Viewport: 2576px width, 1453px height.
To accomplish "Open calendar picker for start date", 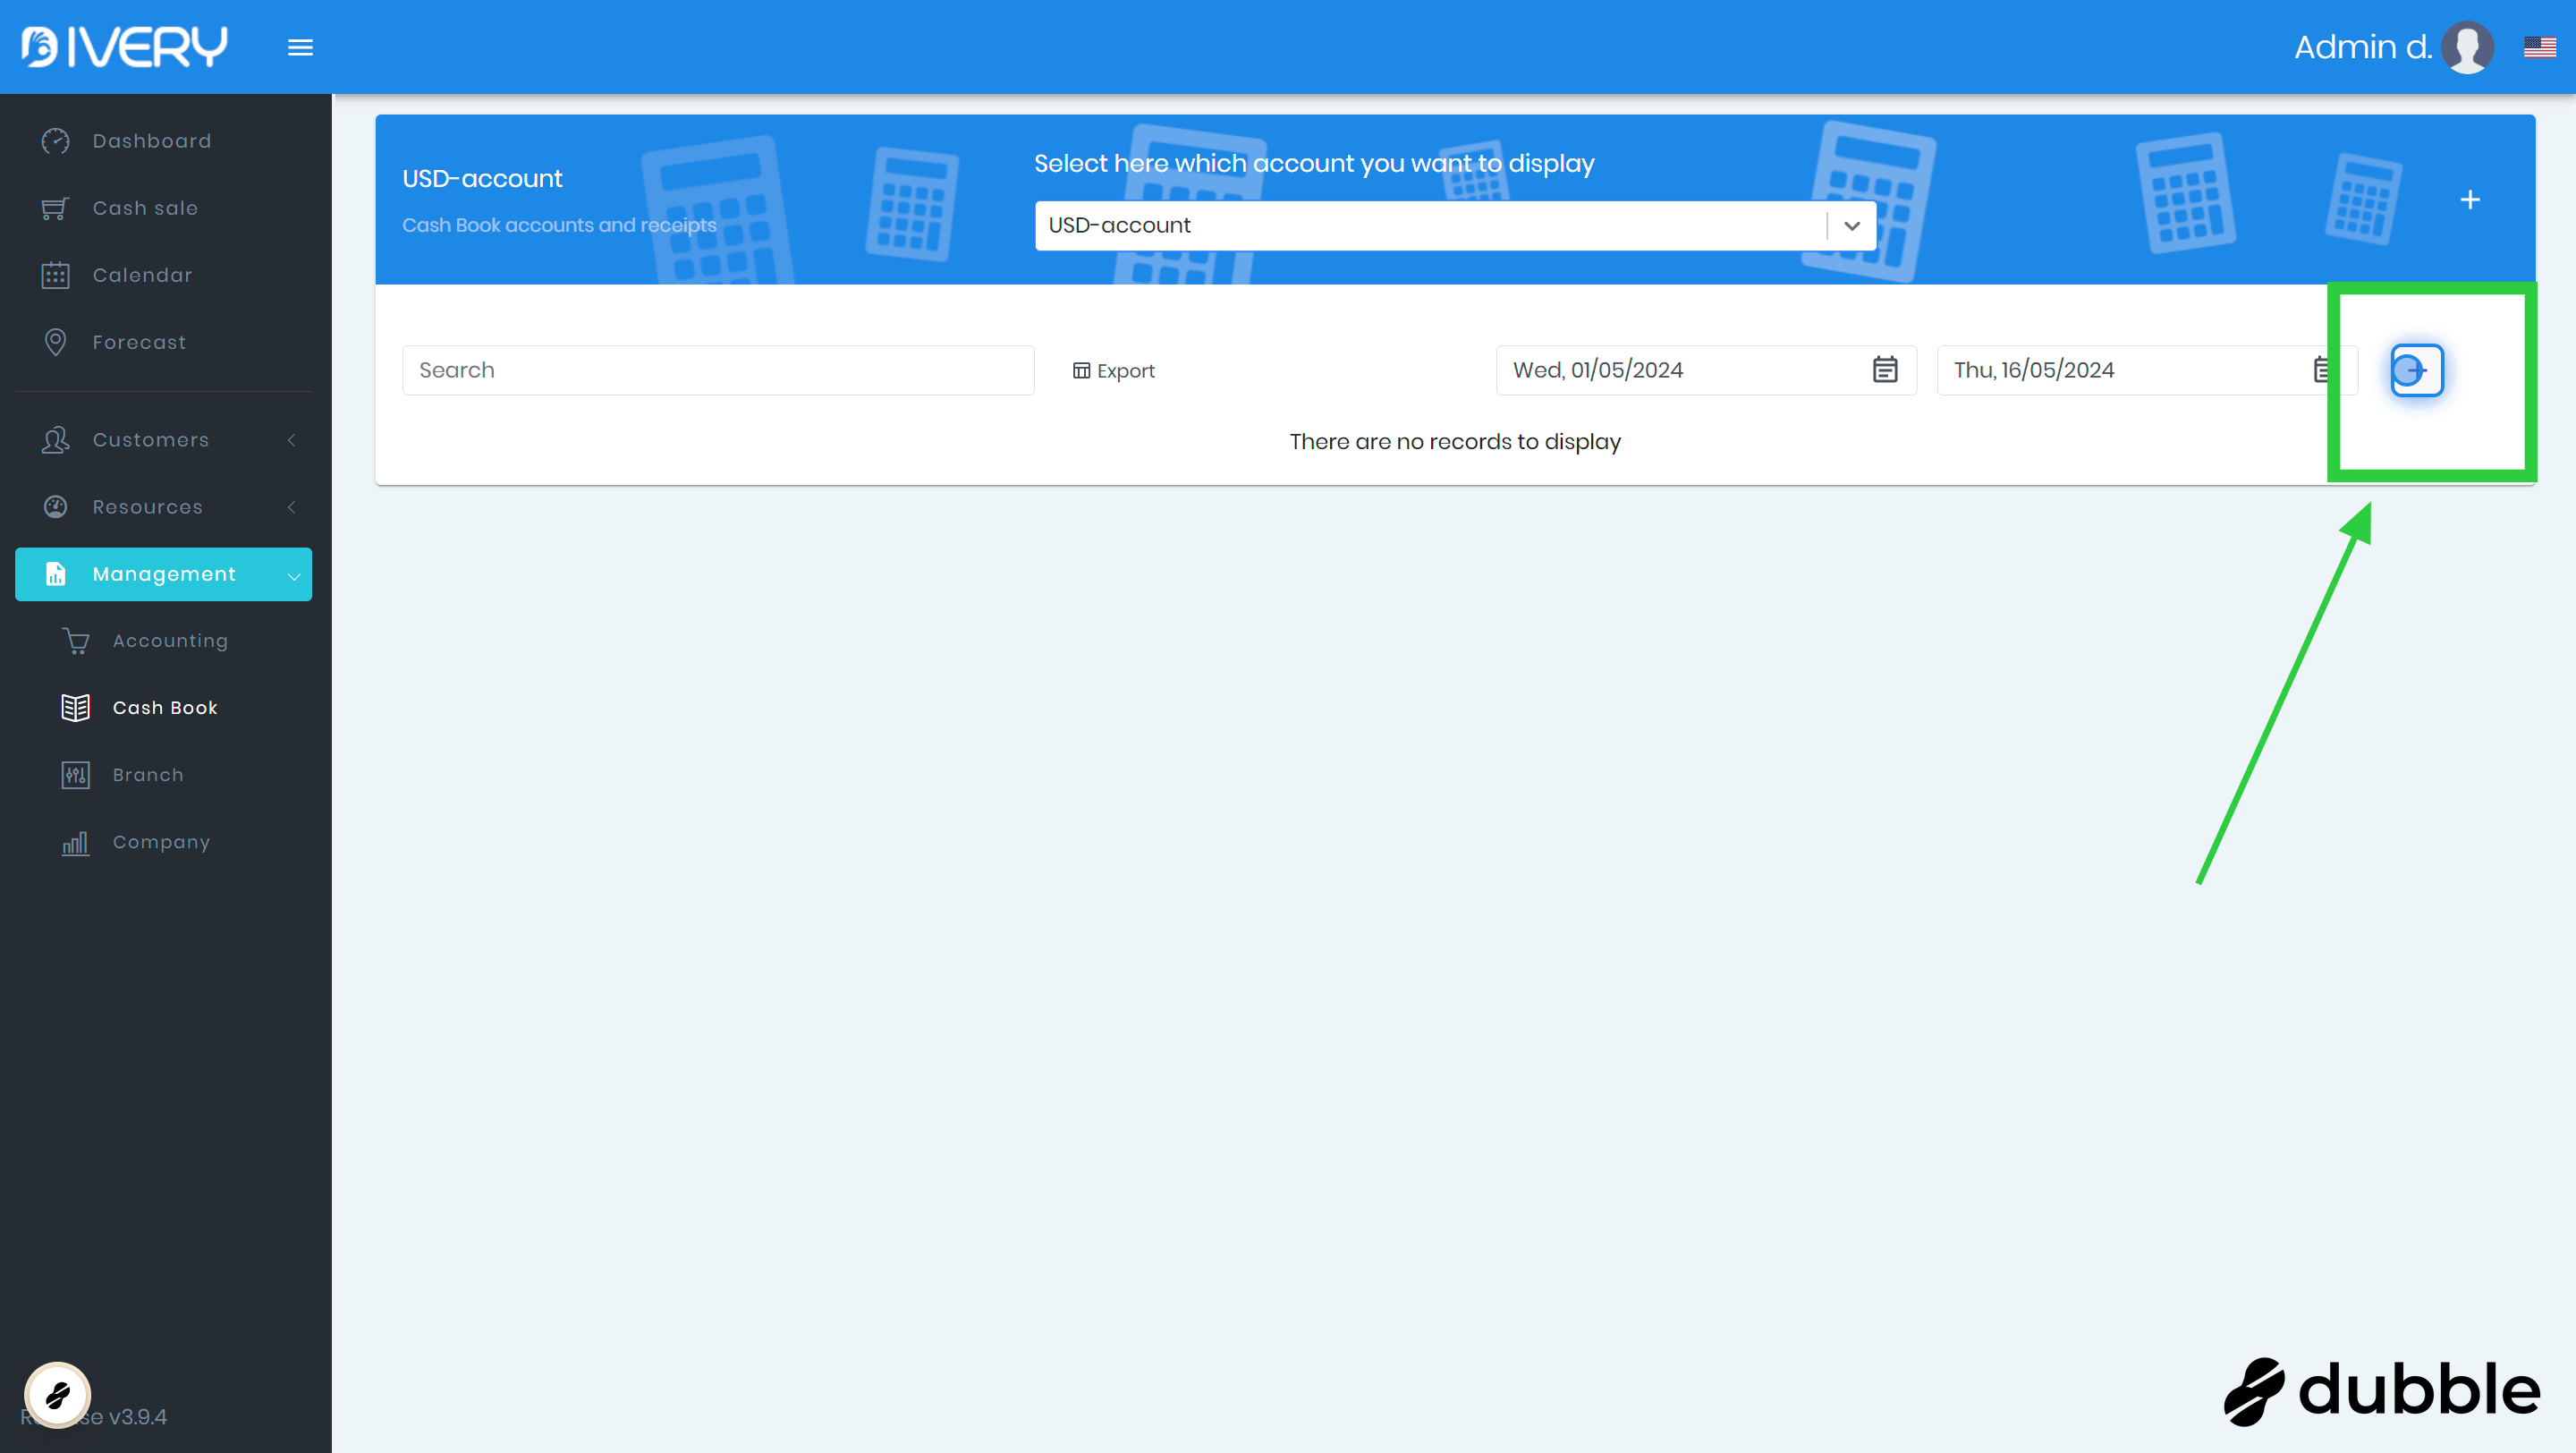I will pyautogui.click(x=1884, y=370).
